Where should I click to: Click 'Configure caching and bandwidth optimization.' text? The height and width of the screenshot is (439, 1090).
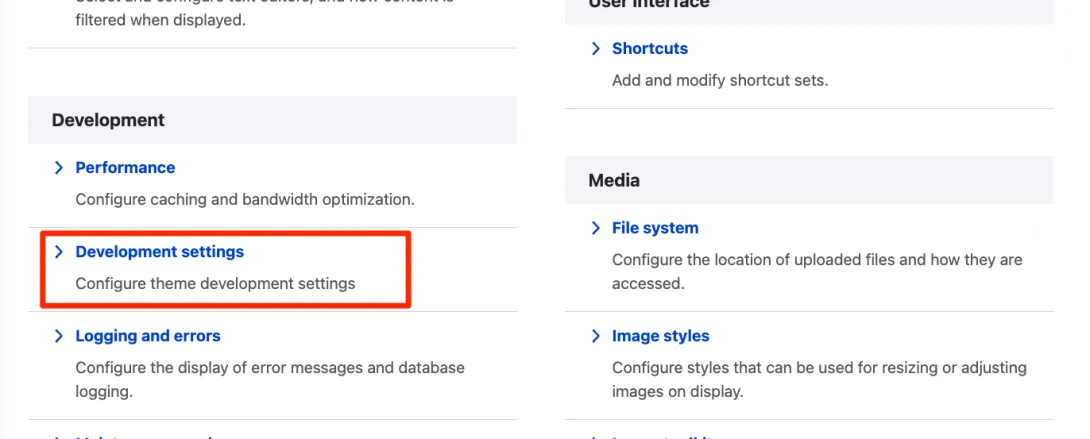coord(245,199)
